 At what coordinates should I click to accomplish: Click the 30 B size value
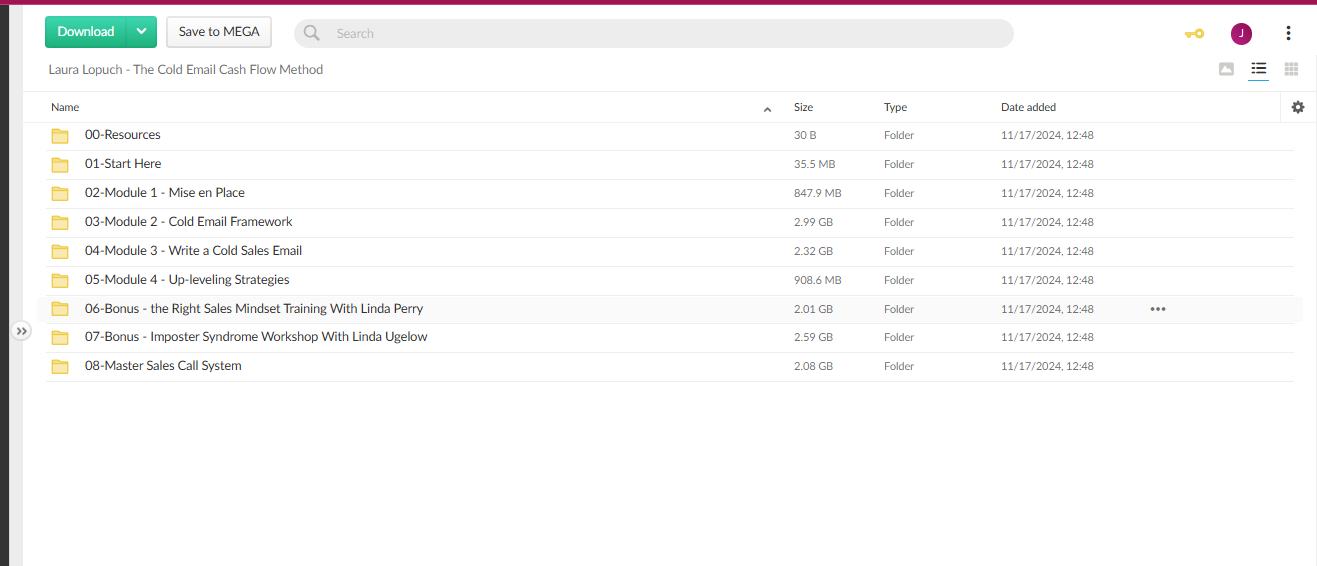(x=805, y=135)
